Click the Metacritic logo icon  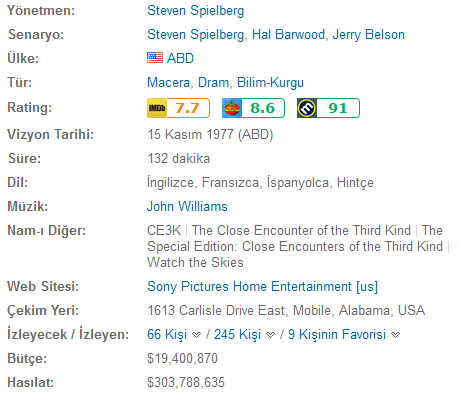point(307,108)
